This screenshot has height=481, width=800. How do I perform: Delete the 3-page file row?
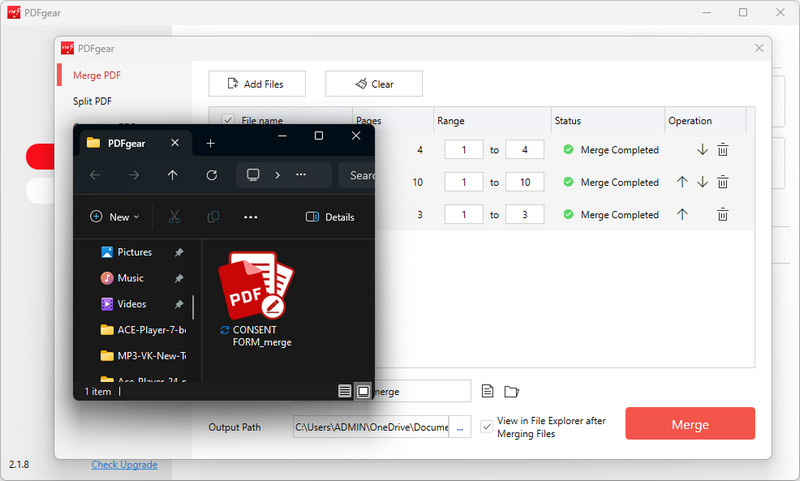pyautogui.click(x=722, y=215)
